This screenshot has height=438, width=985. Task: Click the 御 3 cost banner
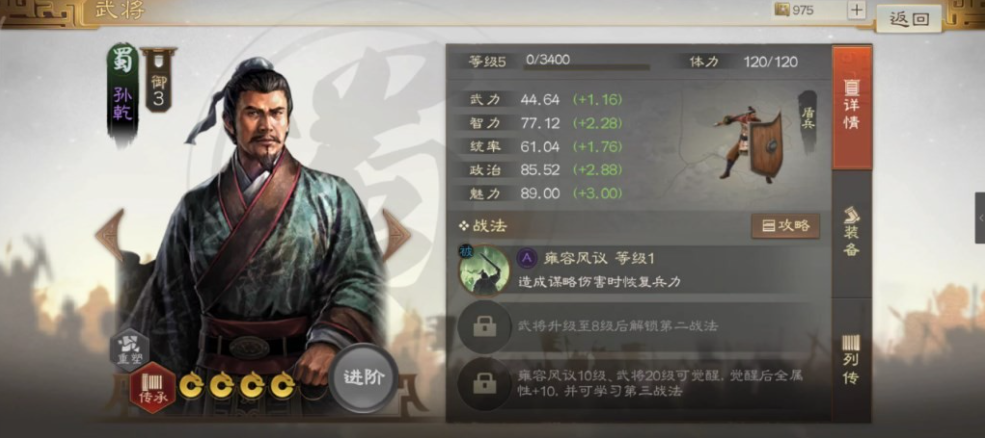pyautogui.click(x=158, y=80)
